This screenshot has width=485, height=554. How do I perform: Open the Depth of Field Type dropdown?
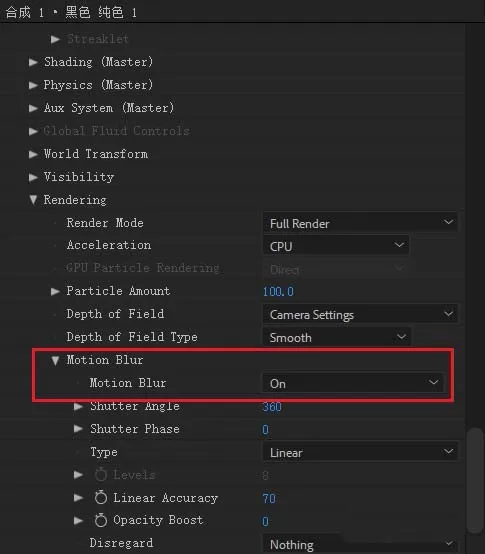337,337
